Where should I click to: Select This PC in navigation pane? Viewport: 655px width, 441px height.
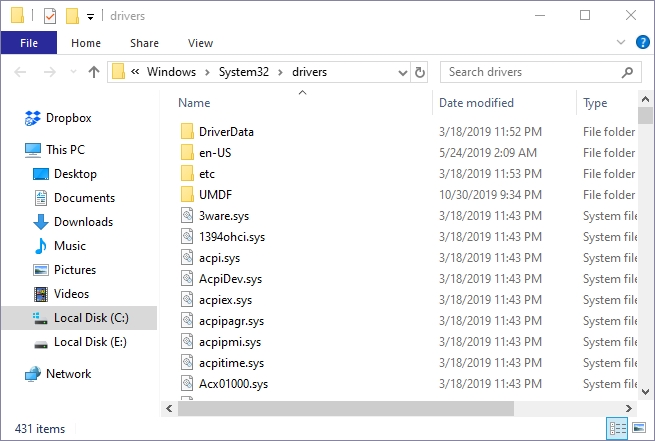(x=65, y=150)
